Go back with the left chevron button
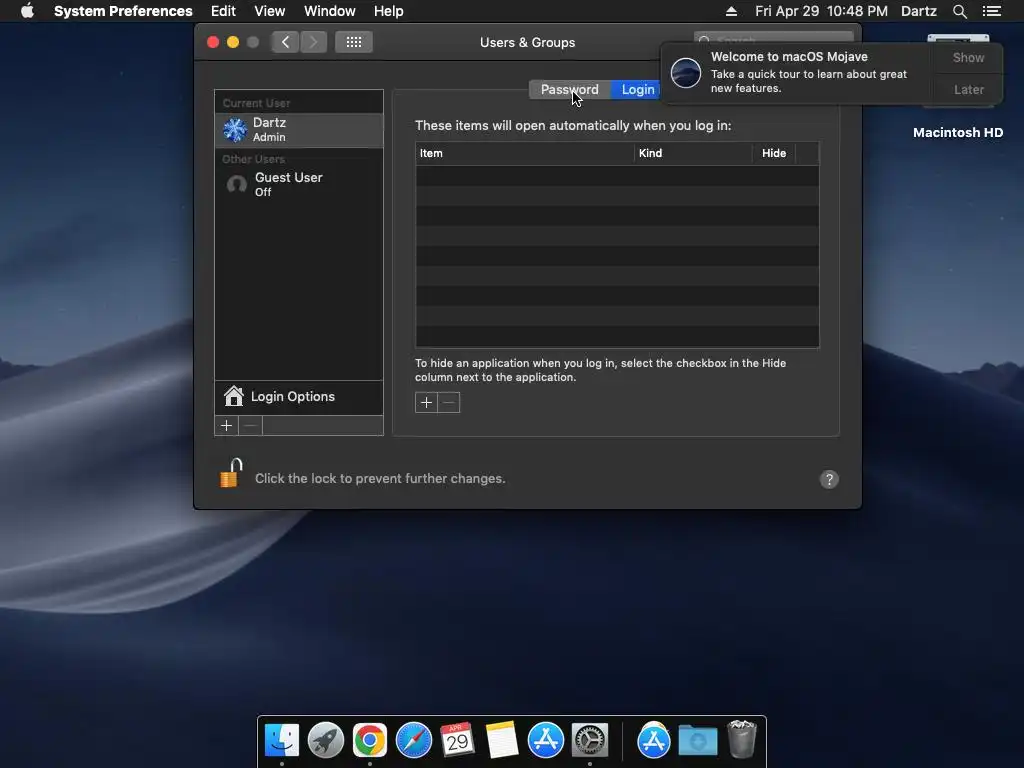This screenshot has width=1024, height=768. click(x=285, y=42)
